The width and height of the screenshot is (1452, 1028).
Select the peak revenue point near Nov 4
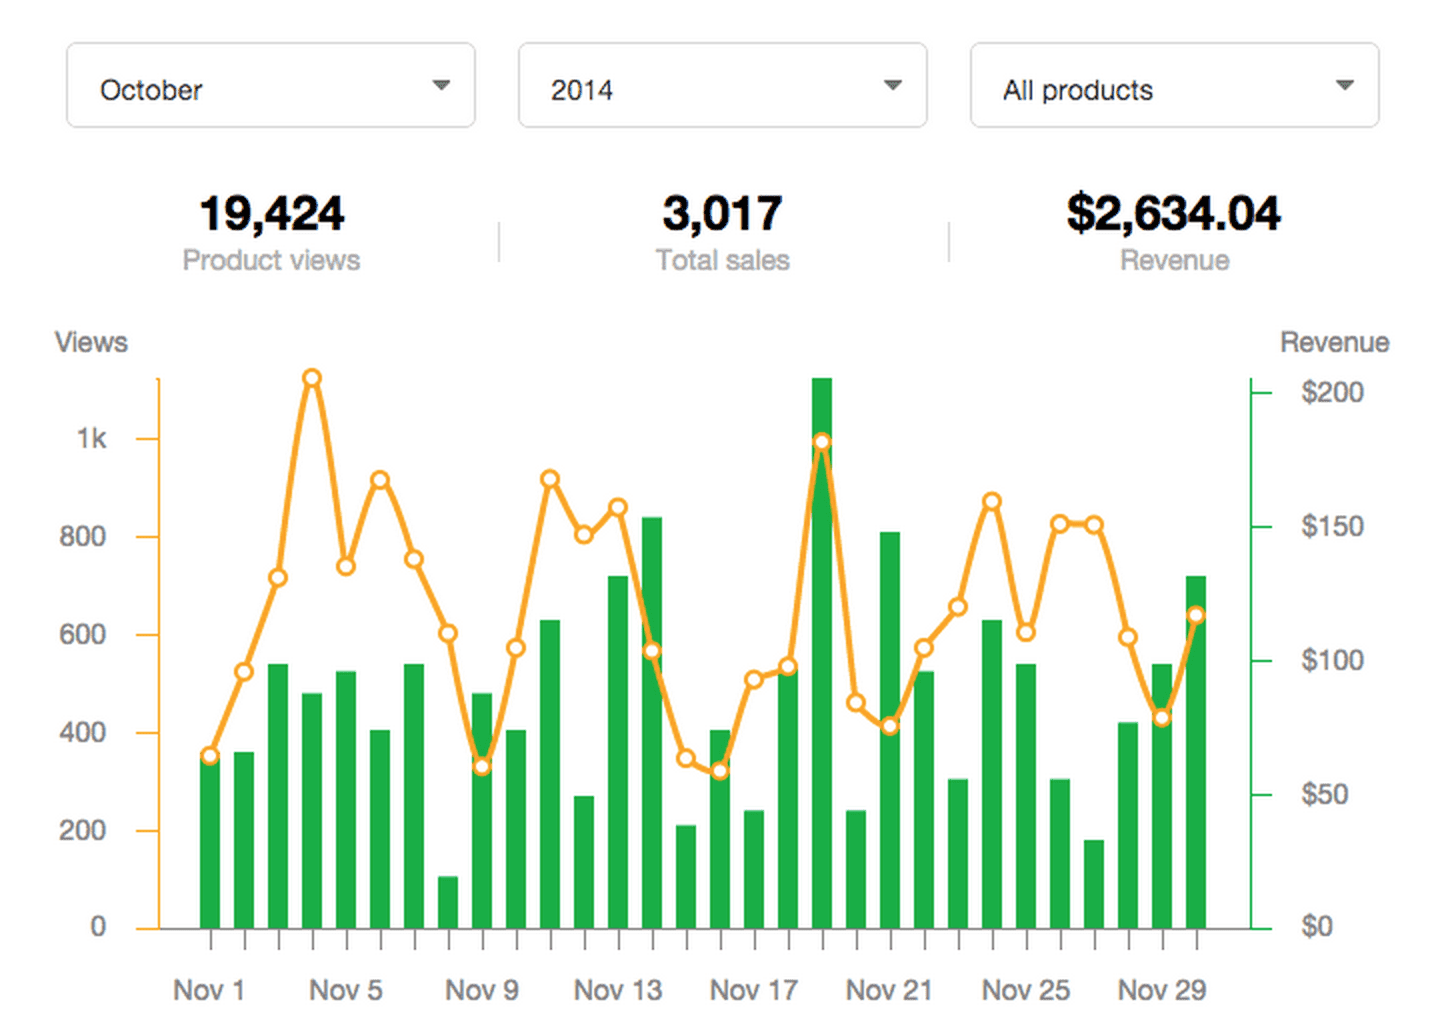tap(312, 378)
